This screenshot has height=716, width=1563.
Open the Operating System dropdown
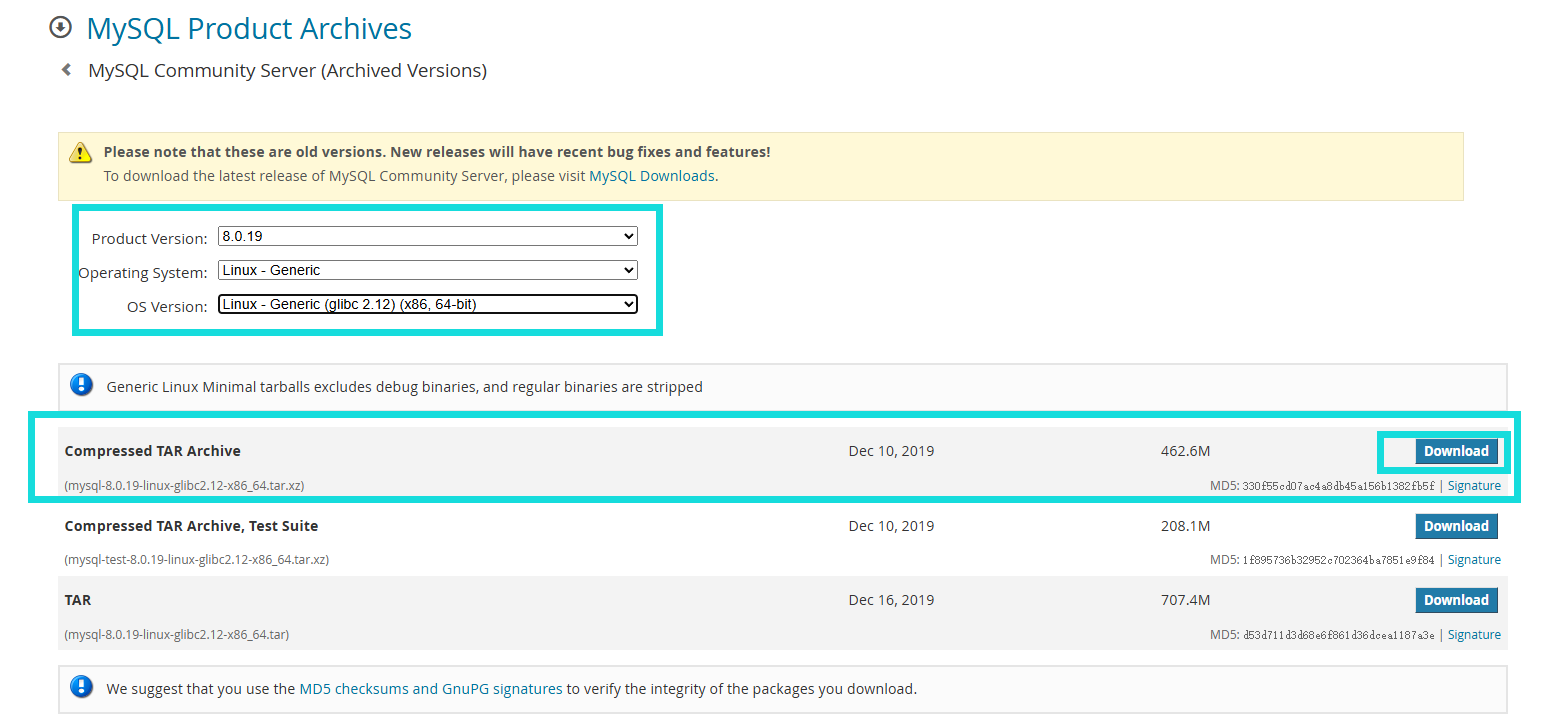(428, 270)
